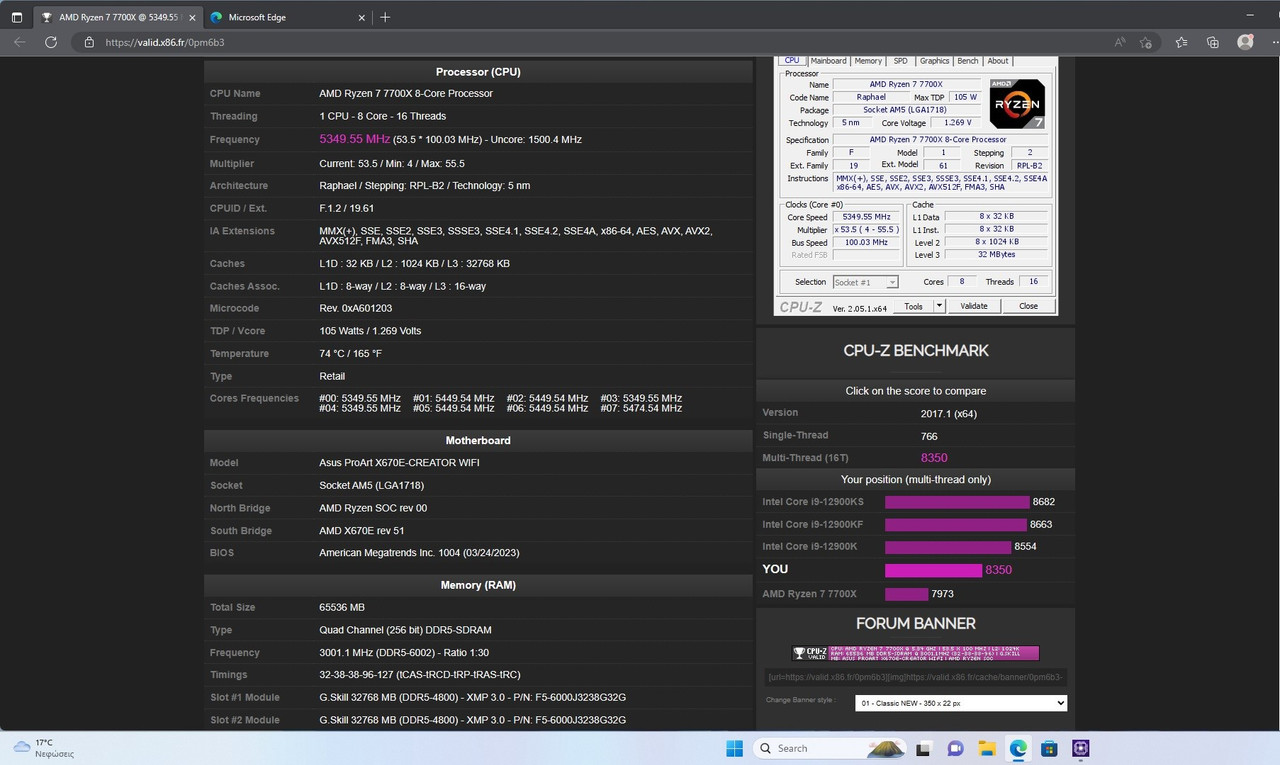
Task: Open a new browser tab with plus icon
Action: 386,17
